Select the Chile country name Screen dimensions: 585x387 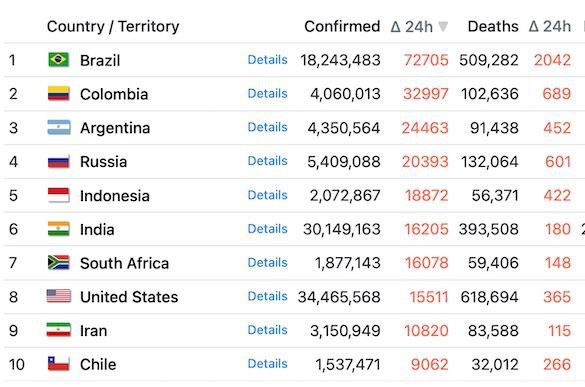pyautogui.click(x=98, y=364)
